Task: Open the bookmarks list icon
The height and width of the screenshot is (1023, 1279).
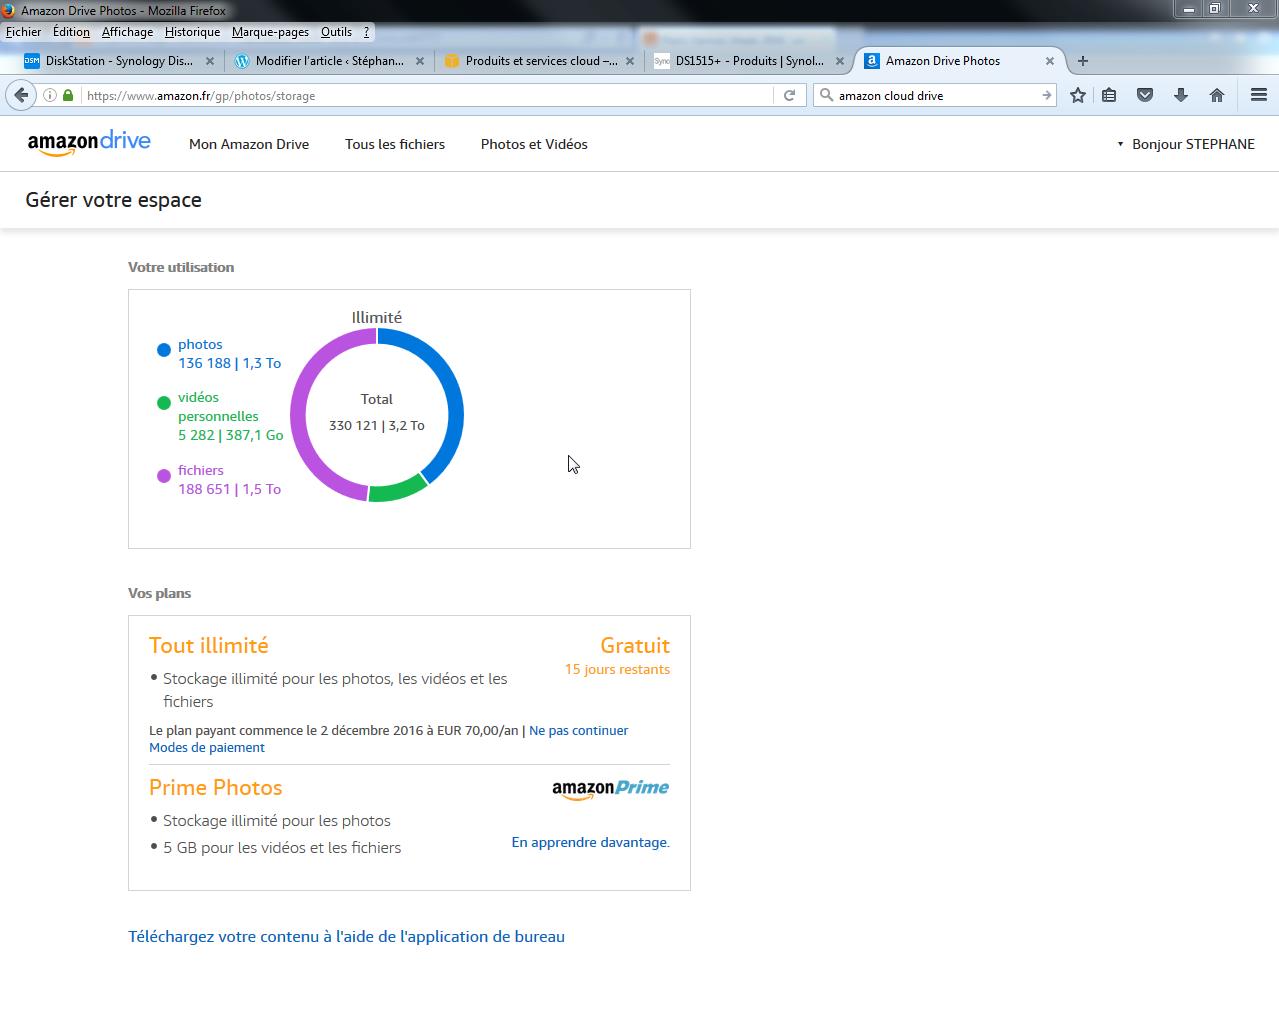Action: point(1109,96)
